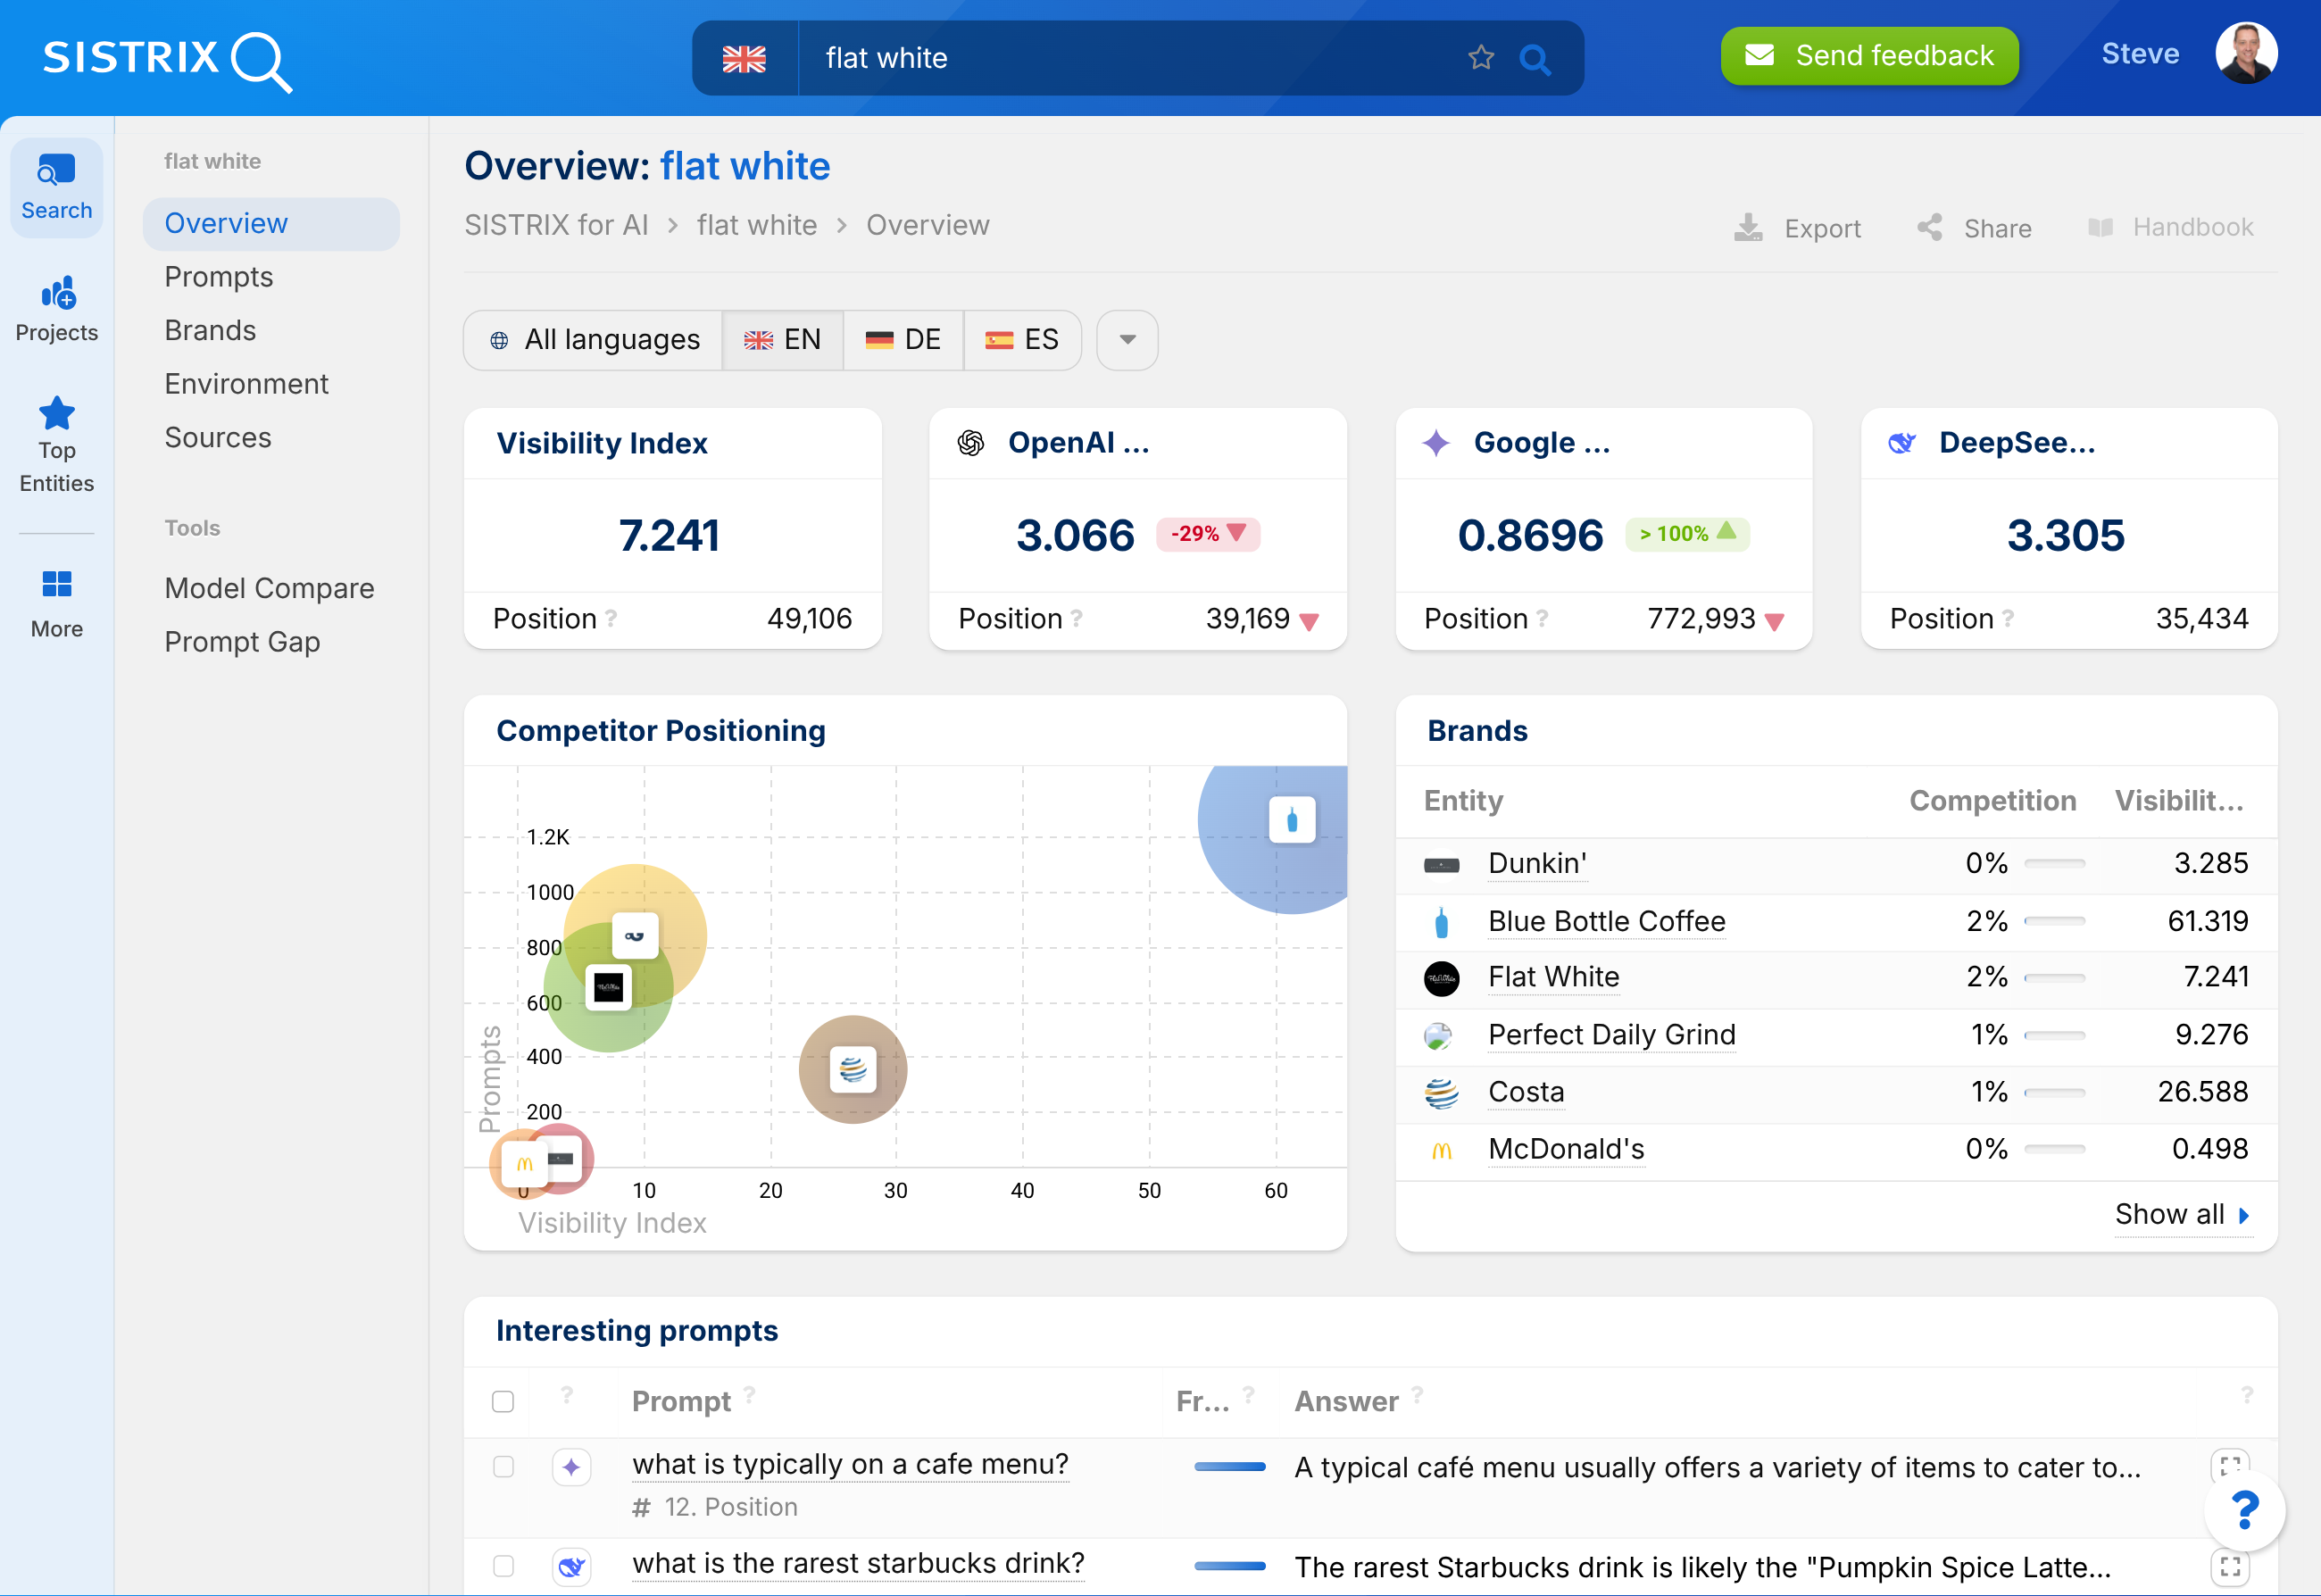The width and height of the screenshot is (2321, 1596).
Task: Open the Flat White brand link
Action: (x=1554, y=977)
